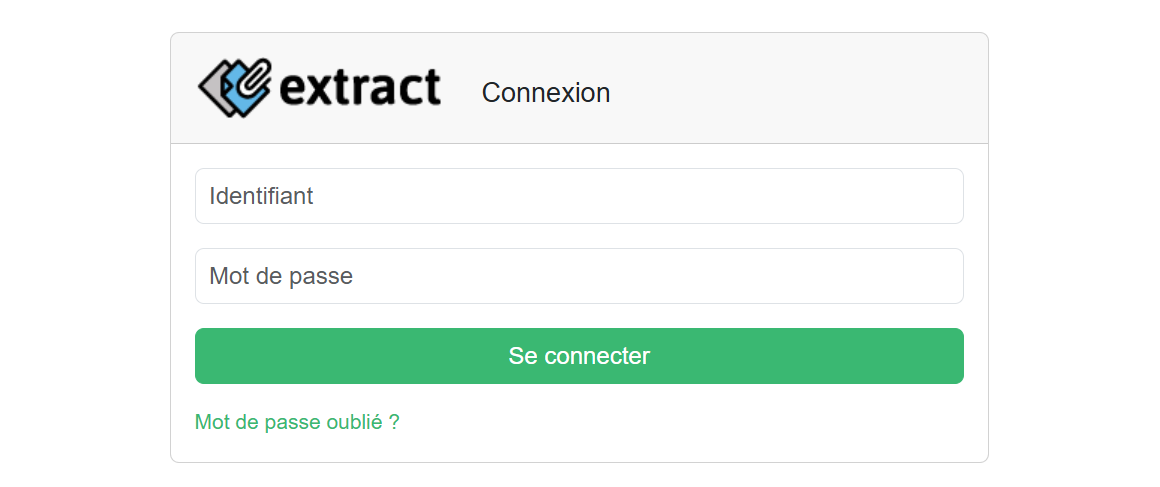
Task: Click the "extract" wordmark text
Action: 360,87
